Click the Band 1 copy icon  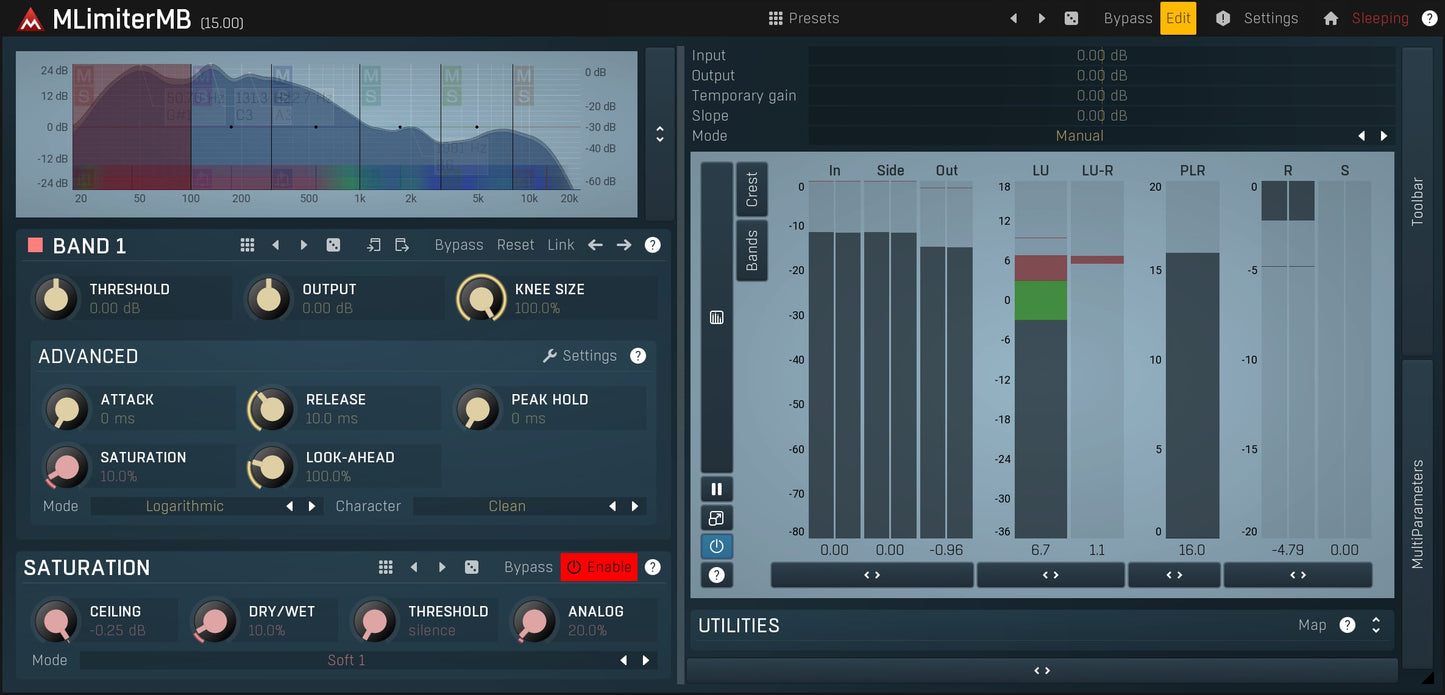coord(374,245)
